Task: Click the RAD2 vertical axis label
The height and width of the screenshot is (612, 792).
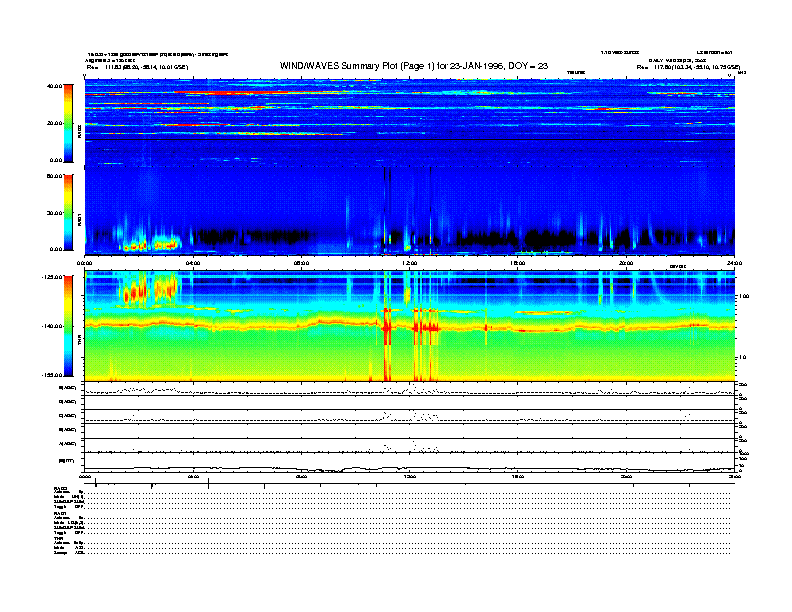Action: tap(79, 132)
